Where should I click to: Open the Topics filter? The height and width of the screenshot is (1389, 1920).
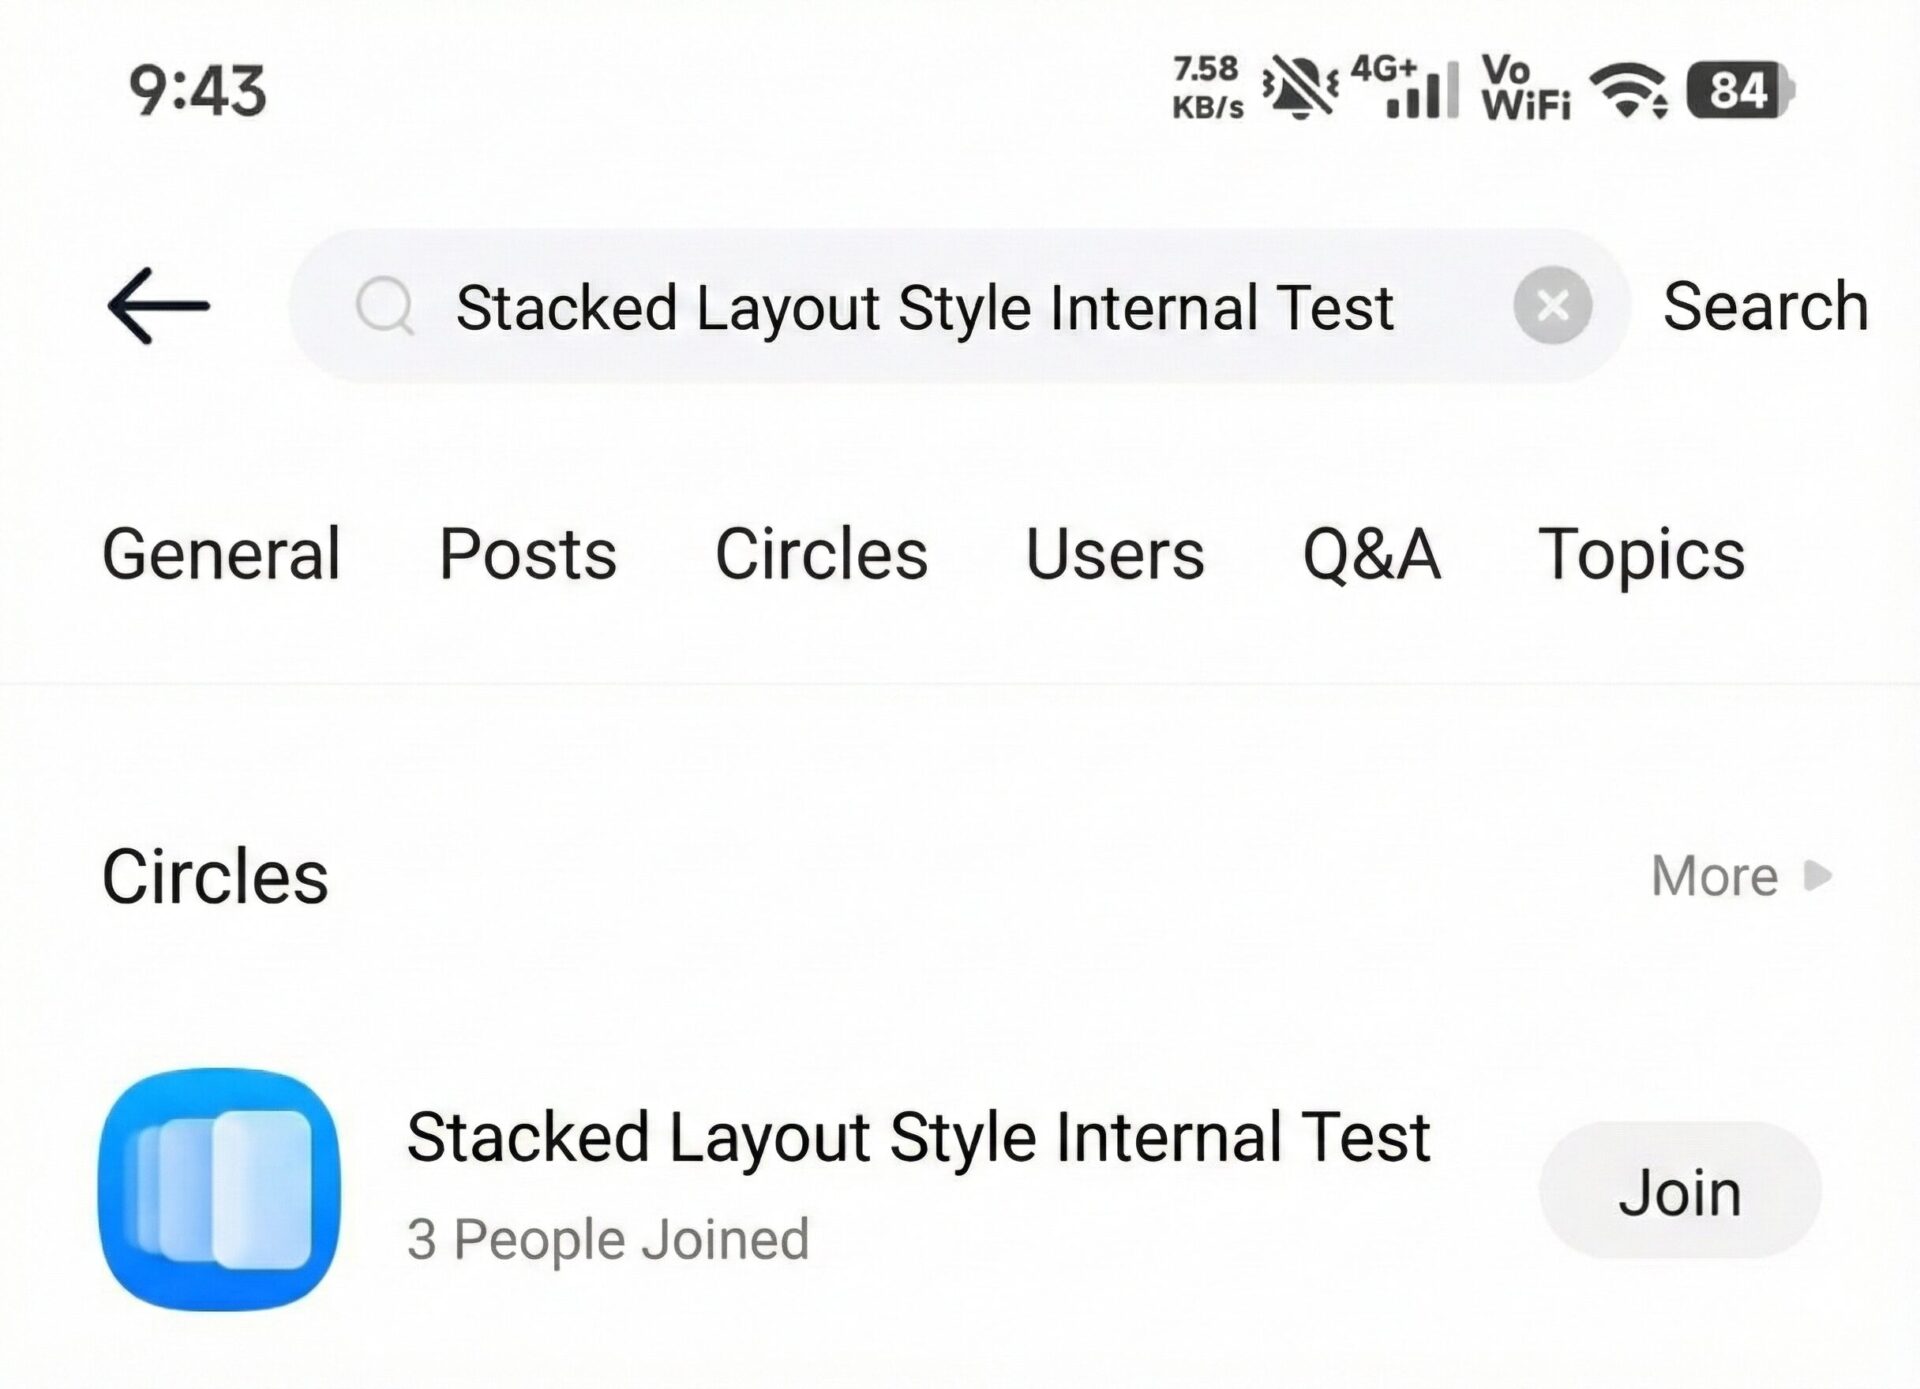1640,555
